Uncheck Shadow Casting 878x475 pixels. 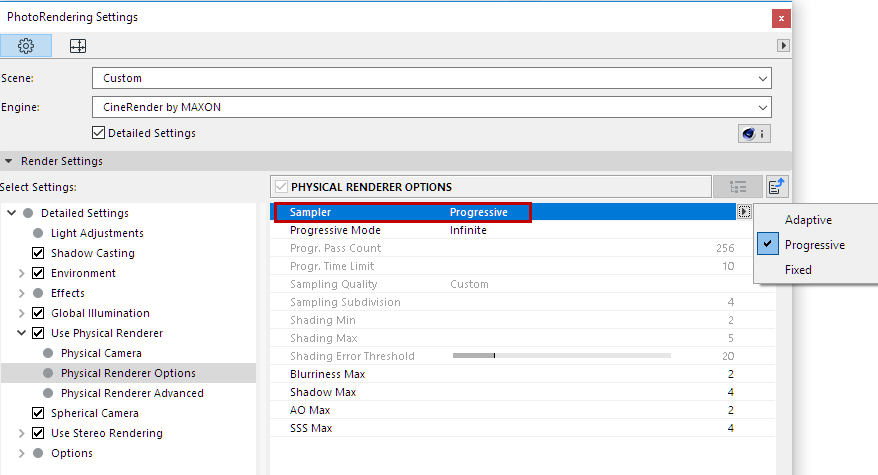tap(38, 253)
